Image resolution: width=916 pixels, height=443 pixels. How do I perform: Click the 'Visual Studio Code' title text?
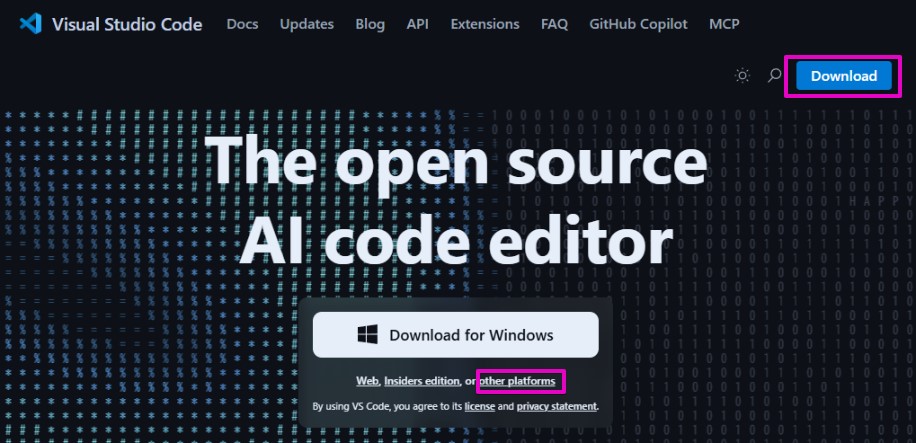127,25
